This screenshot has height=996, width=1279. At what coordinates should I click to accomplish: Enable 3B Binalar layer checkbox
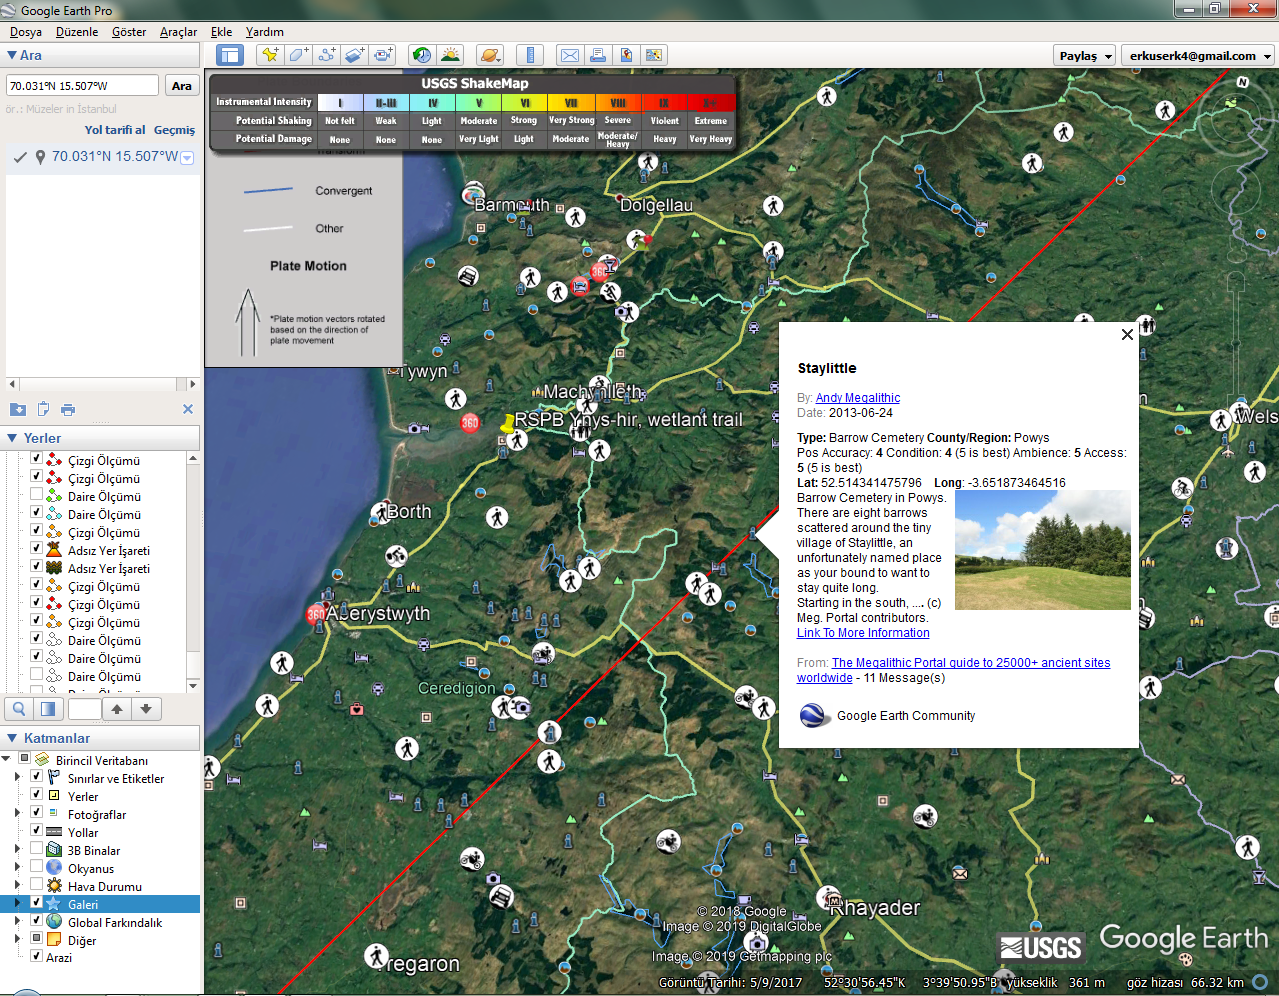coord(36,849)
